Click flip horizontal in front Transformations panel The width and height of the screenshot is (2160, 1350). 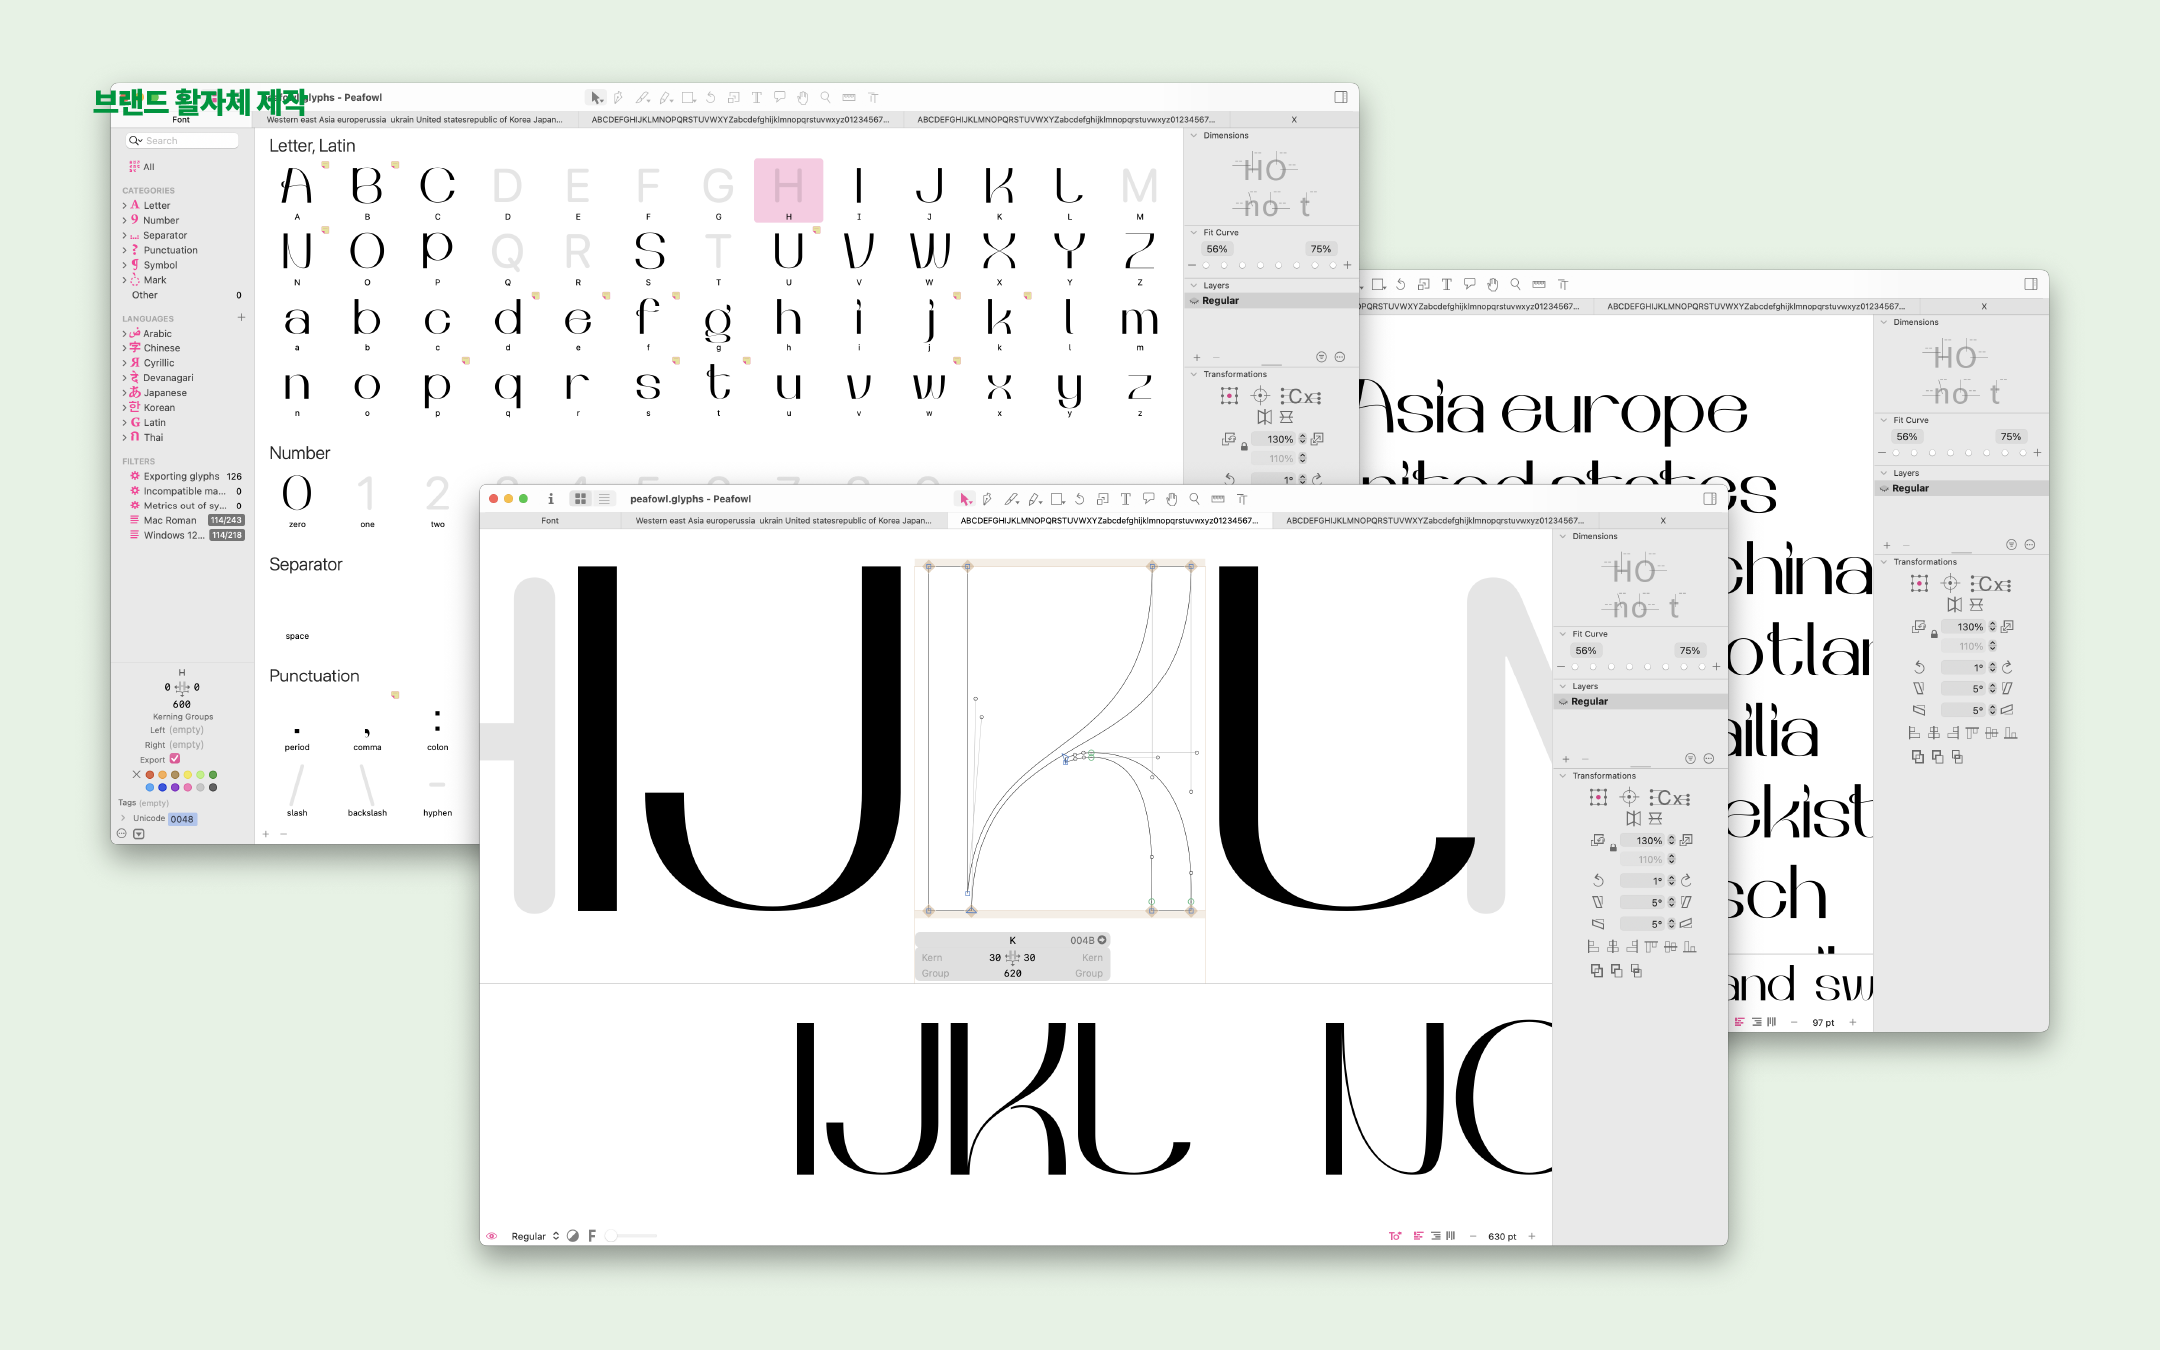pos(1633,818)
